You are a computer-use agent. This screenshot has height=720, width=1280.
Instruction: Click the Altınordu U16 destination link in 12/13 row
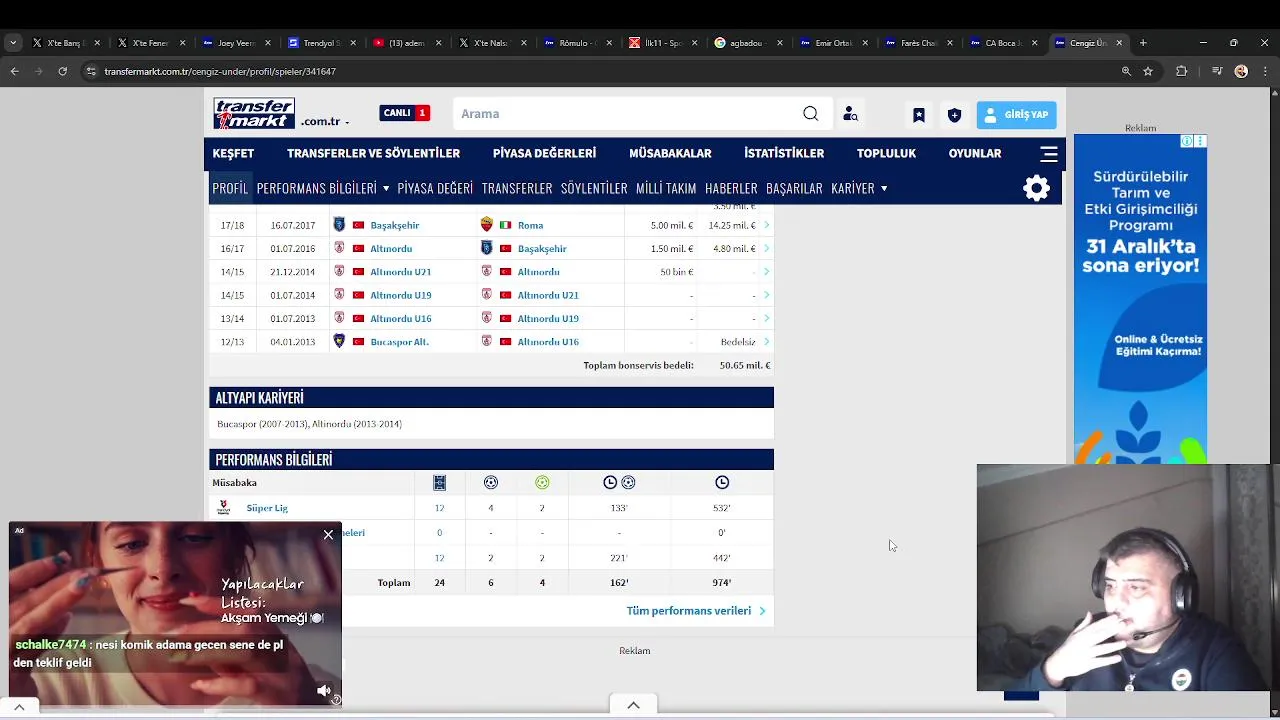tap(548, 342)
